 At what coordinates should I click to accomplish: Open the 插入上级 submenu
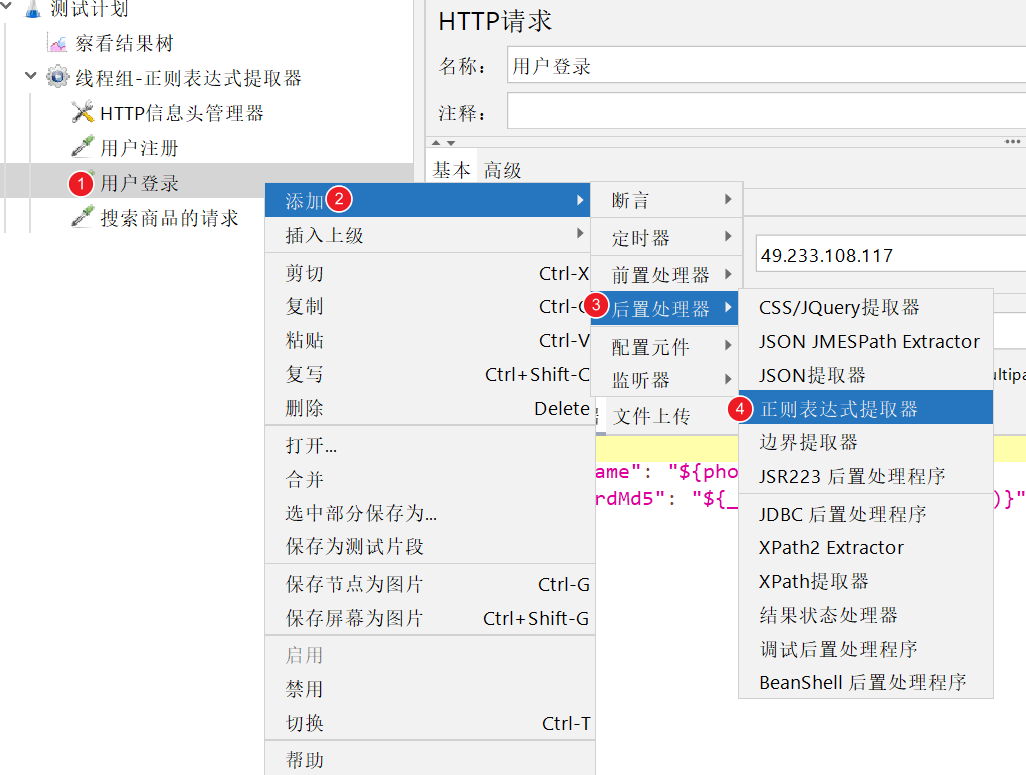tap(427, 234)
